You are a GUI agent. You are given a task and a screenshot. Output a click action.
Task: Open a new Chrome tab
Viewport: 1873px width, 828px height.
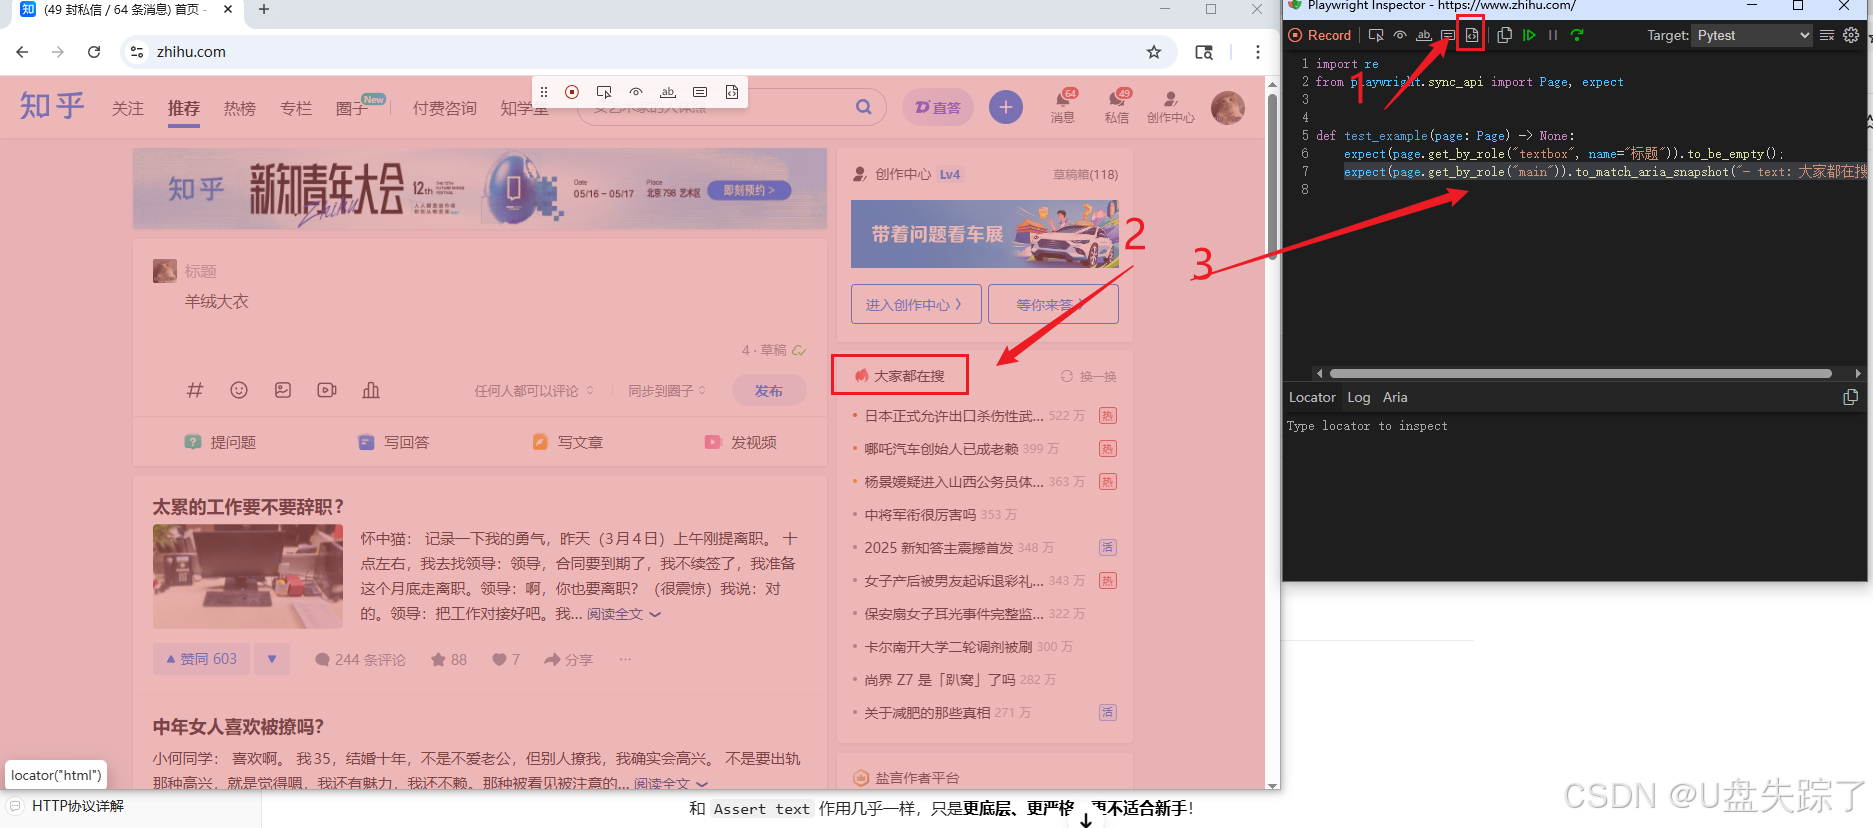(264, 9)
